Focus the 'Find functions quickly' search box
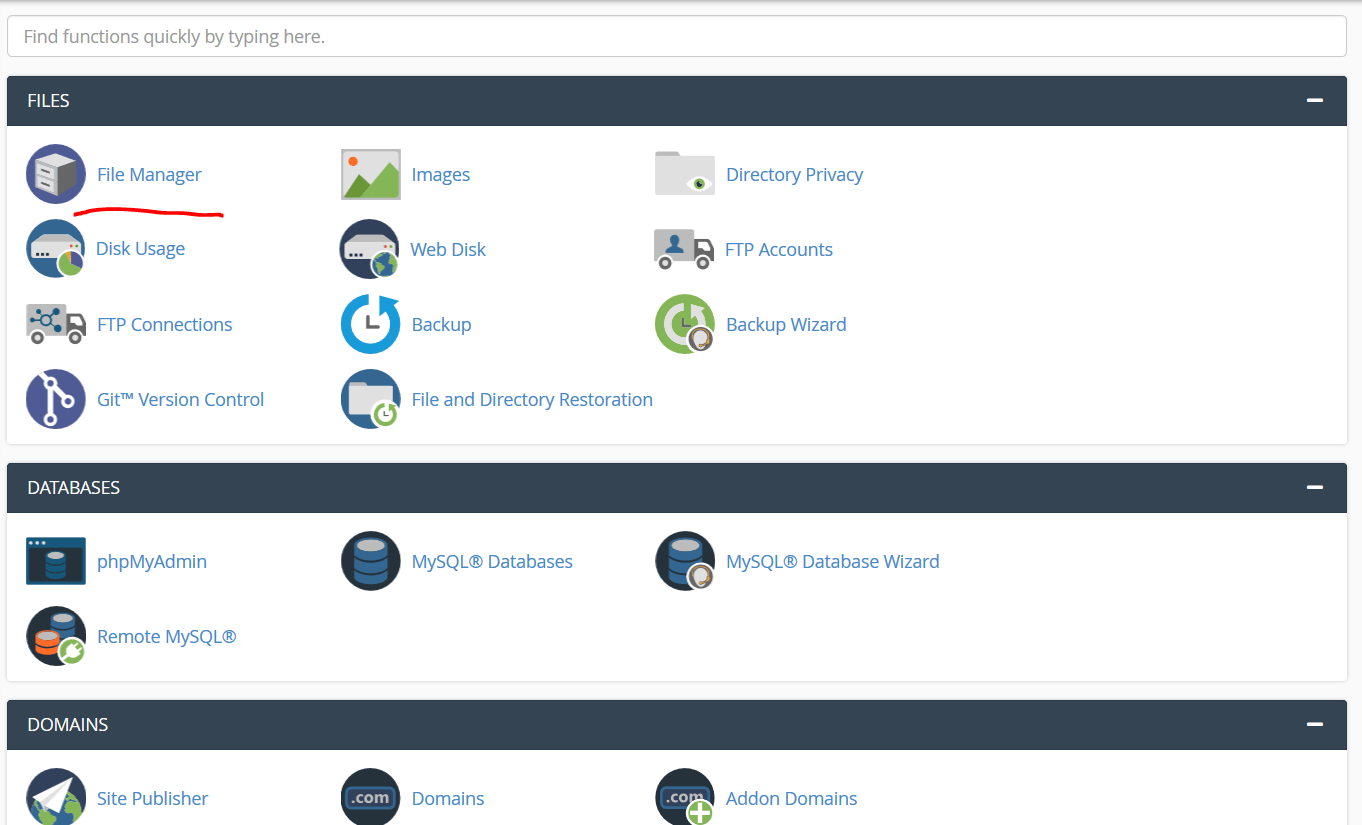Screen dimensions: 1362x825 coord(677,37)
